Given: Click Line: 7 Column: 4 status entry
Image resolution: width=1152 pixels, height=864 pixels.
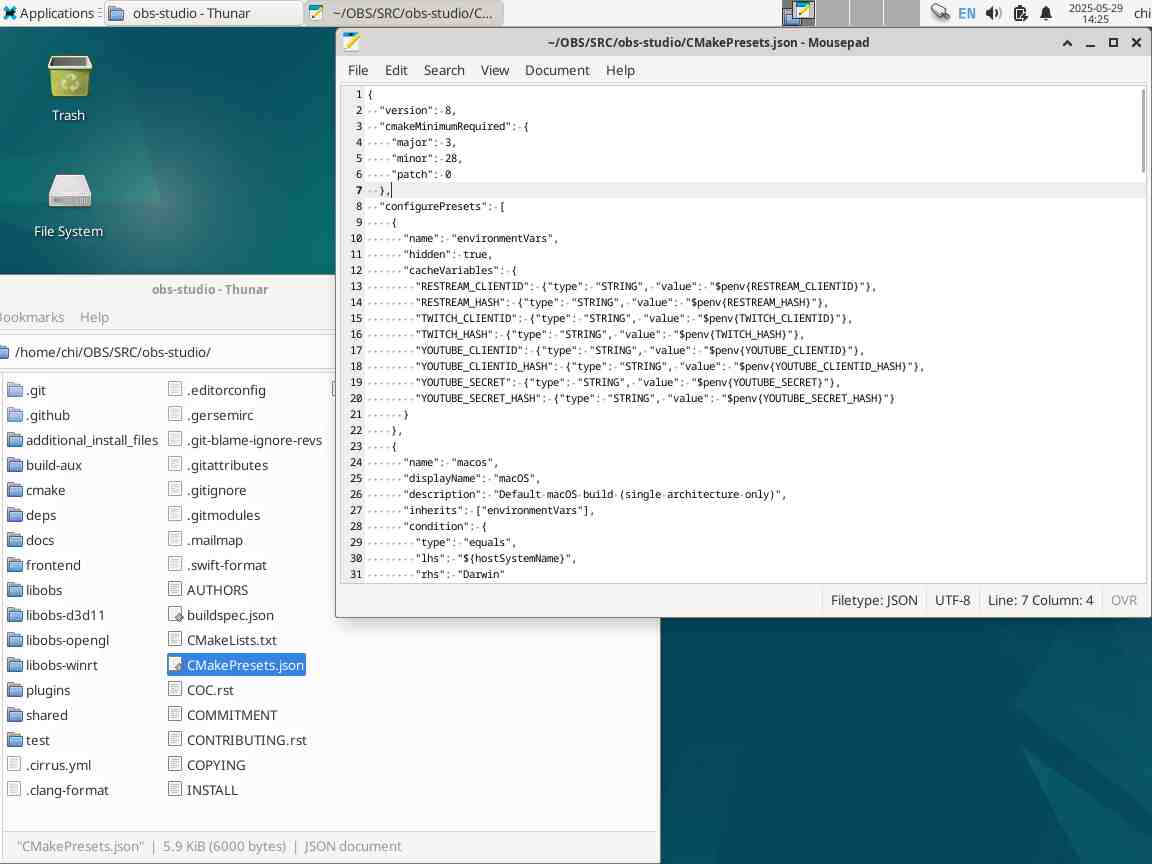Looking at the screenshot, I should pos(1040,600).
